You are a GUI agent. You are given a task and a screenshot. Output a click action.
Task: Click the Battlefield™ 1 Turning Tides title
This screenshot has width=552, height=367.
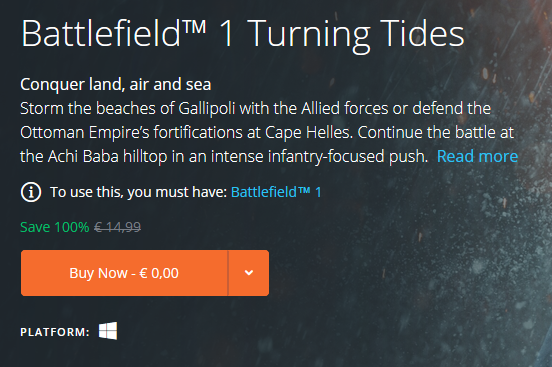click(243, 34)
